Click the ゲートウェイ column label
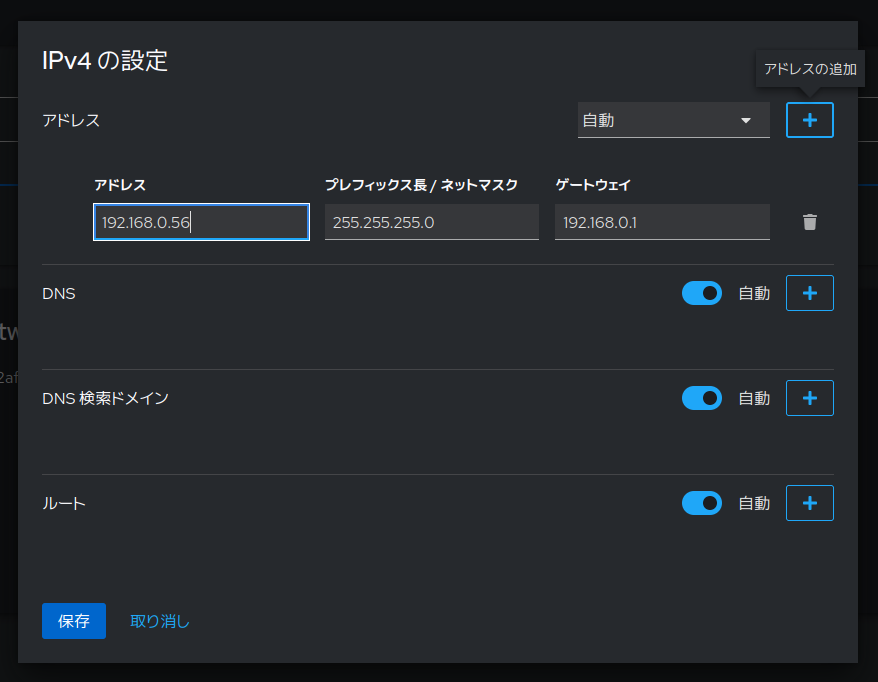 click(x=593, y=185)
